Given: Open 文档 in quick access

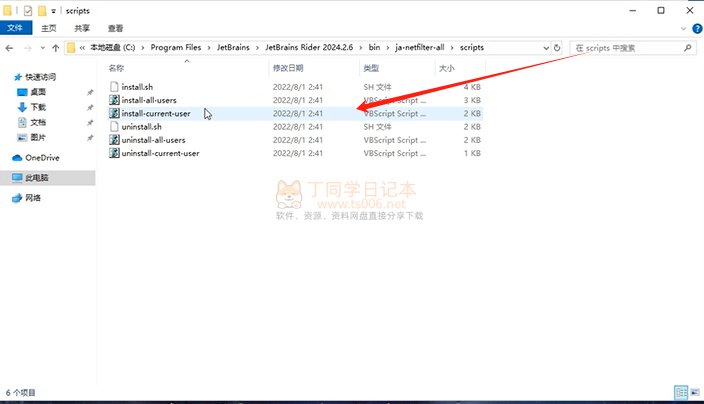Looking at the screenshot, I should (x=38, y=122).
